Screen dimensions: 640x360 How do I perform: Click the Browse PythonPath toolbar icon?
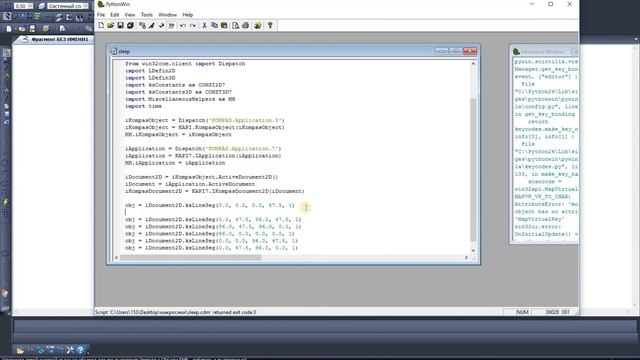tap(142, 25)
